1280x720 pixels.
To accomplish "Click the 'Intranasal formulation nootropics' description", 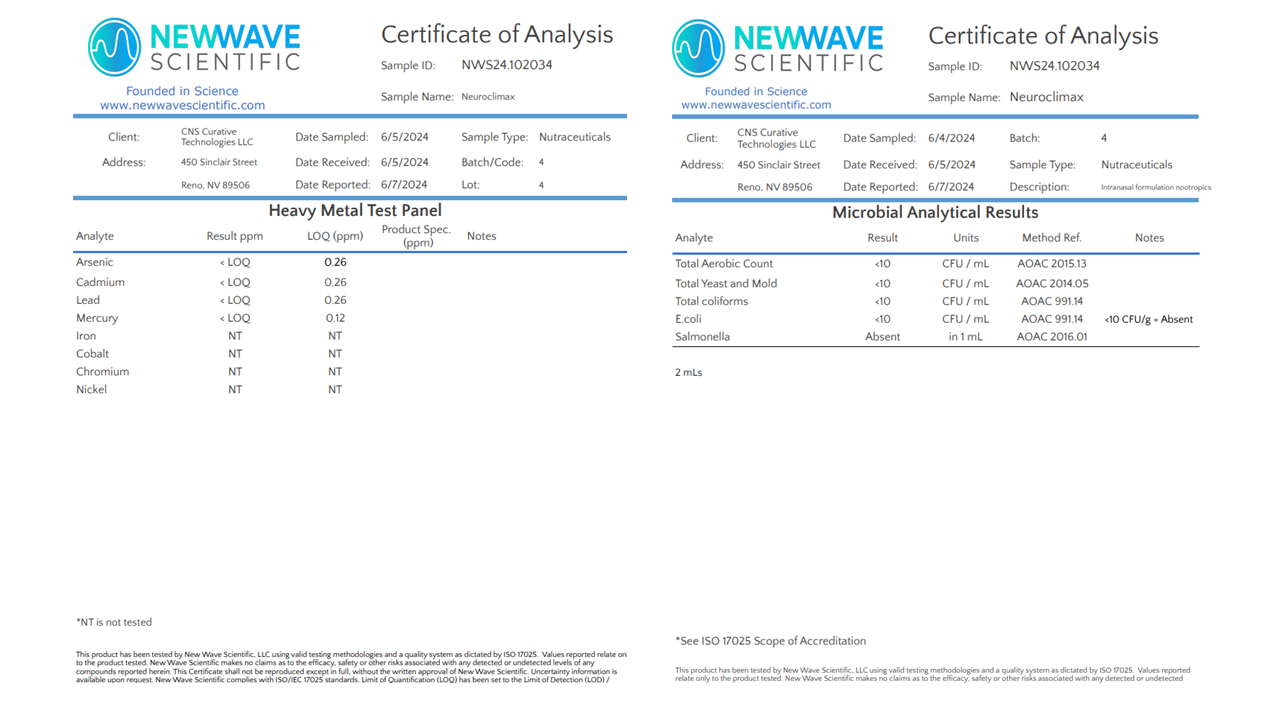I will (x=1155, y=187).
